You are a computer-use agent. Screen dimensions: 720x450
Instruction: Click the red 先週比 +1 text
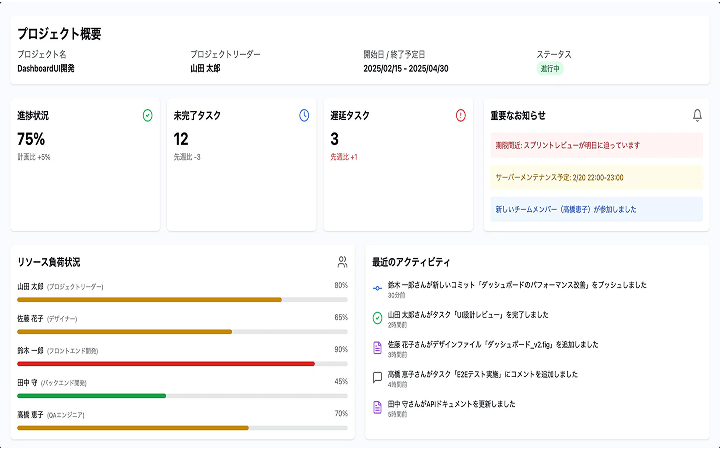tap(344, 157)
